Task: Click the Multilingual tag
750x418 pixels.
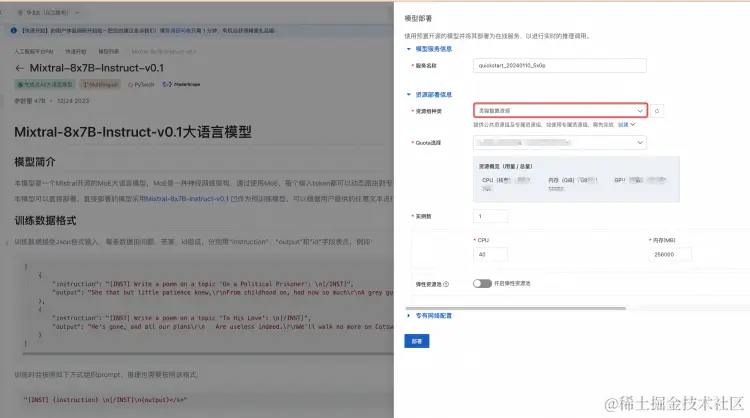Action: [x=100, y=85]
